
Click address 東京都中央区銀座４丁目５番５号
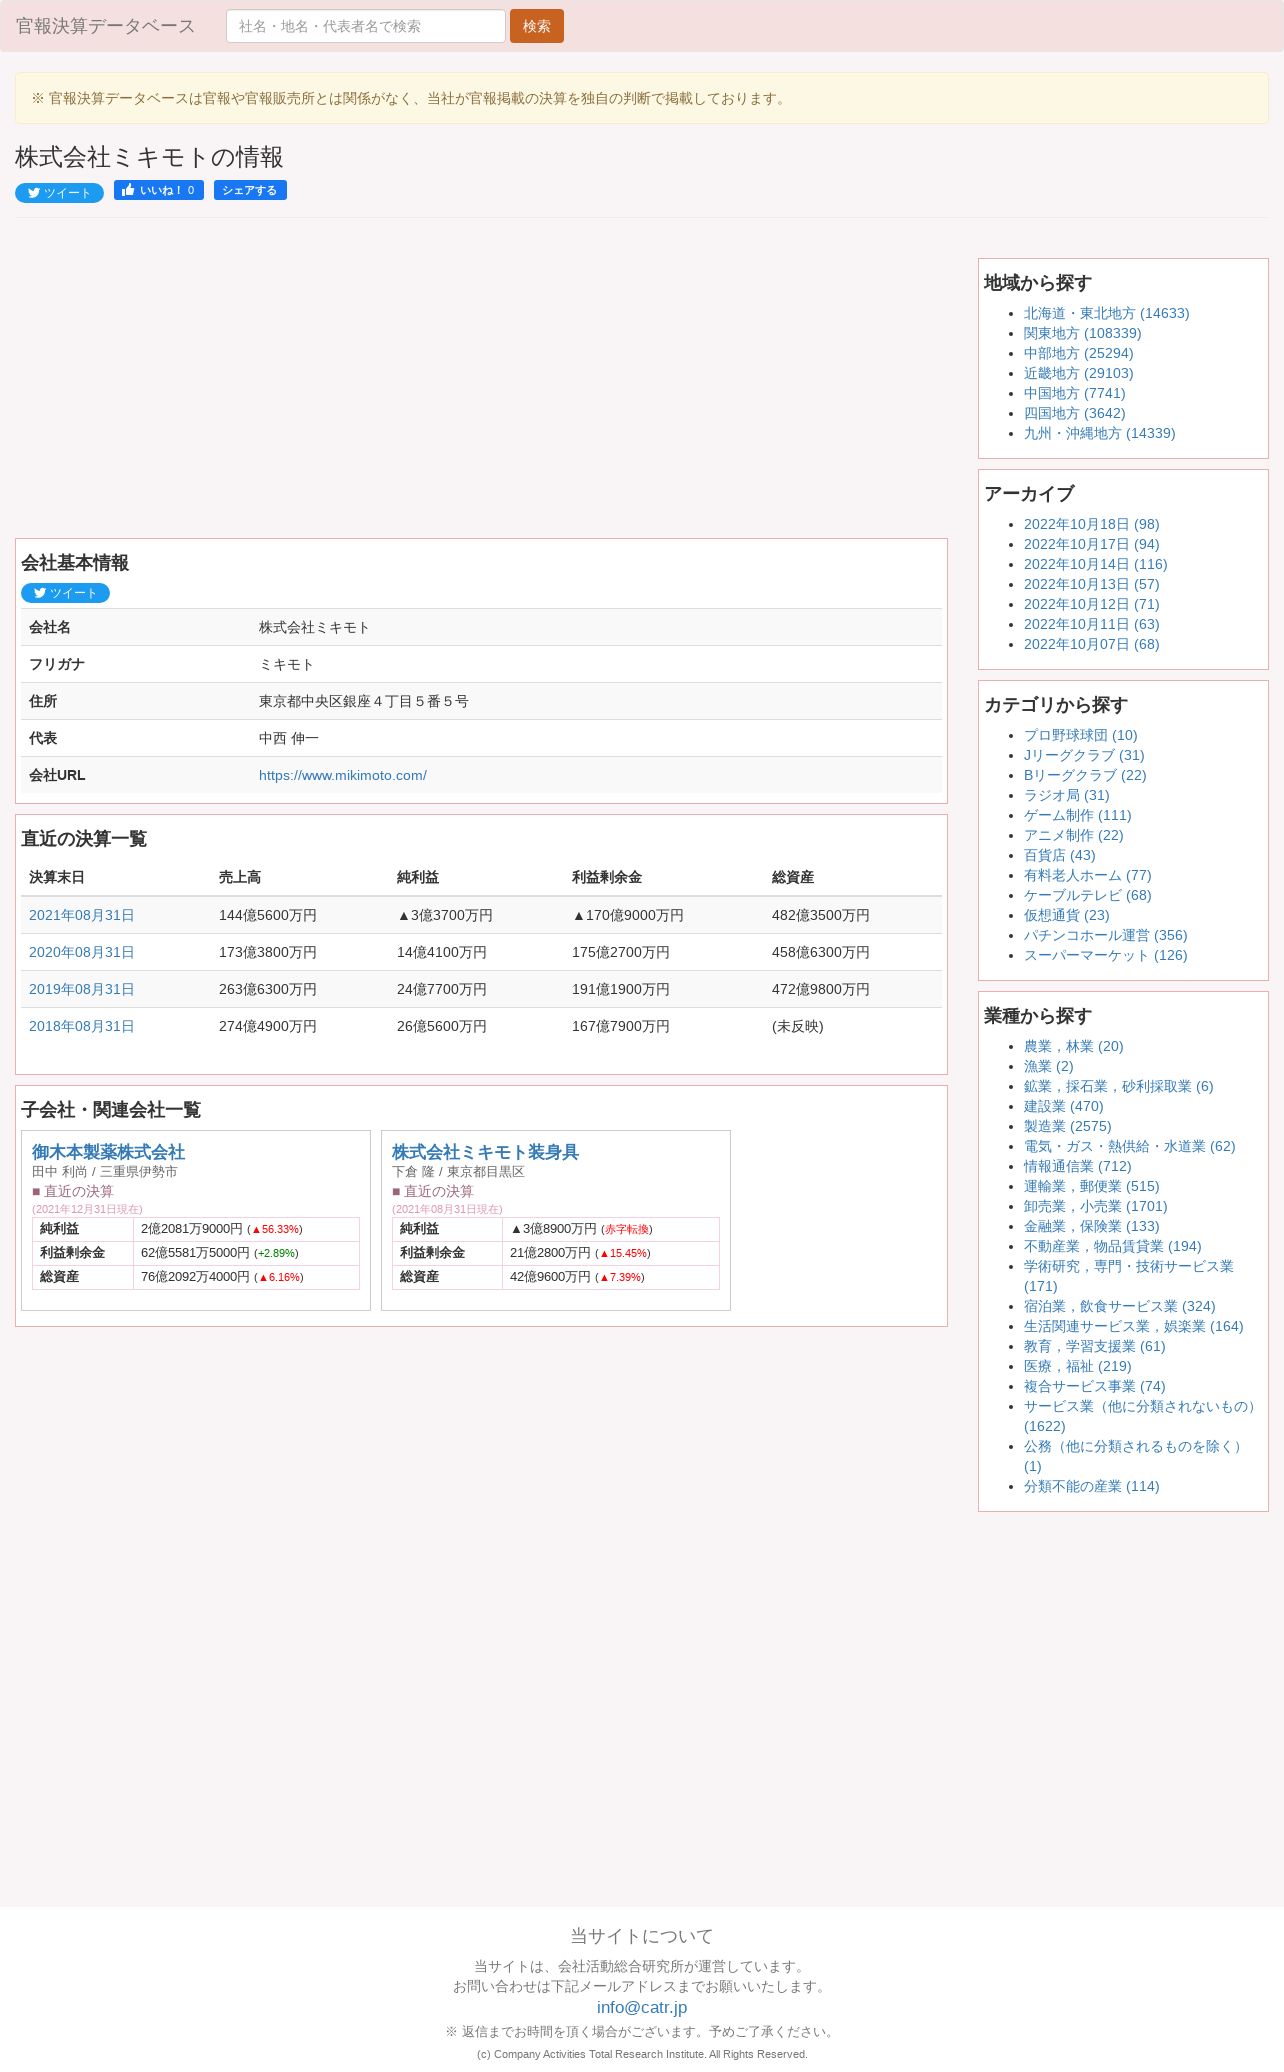pos(363,701)
